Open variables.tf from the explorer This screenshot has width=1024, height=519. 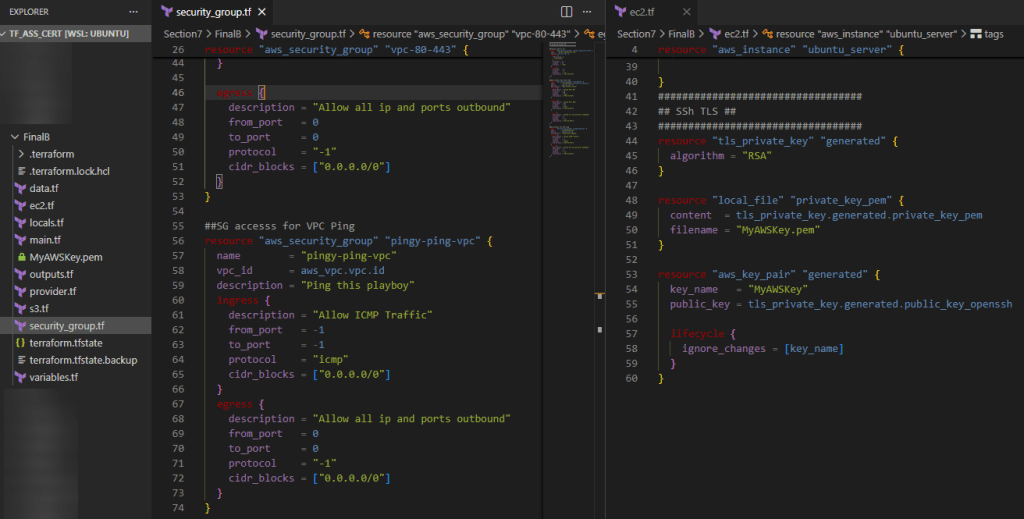(x=52, y=377)
